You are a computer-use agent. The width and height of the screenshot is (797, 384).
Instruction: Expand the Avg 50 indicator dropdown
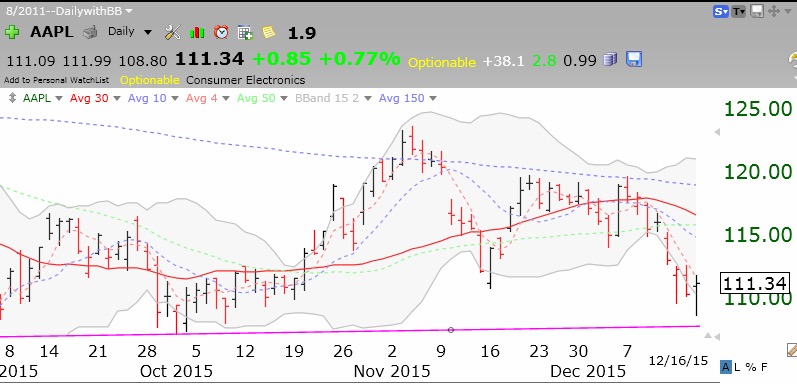pyautogui.click(x=284, y=99)
